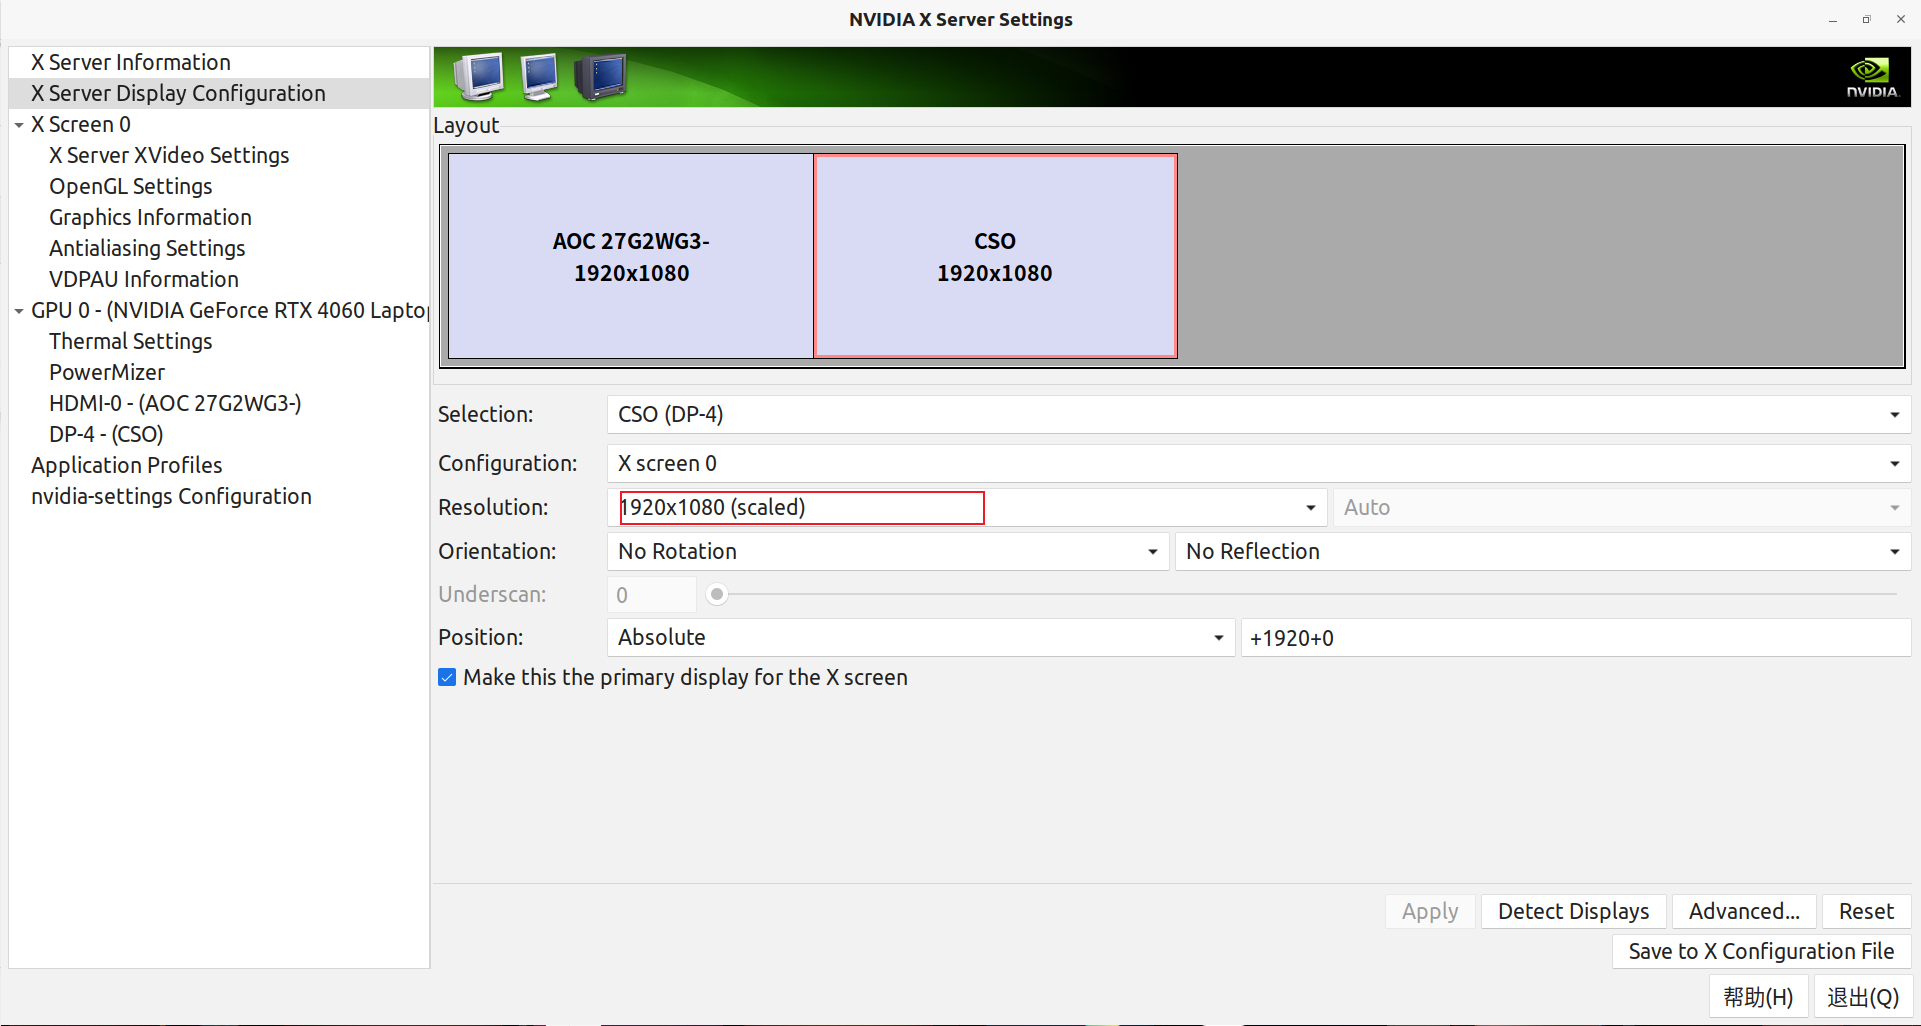Select DP-4 (CSO) entry

click(106, 434)
